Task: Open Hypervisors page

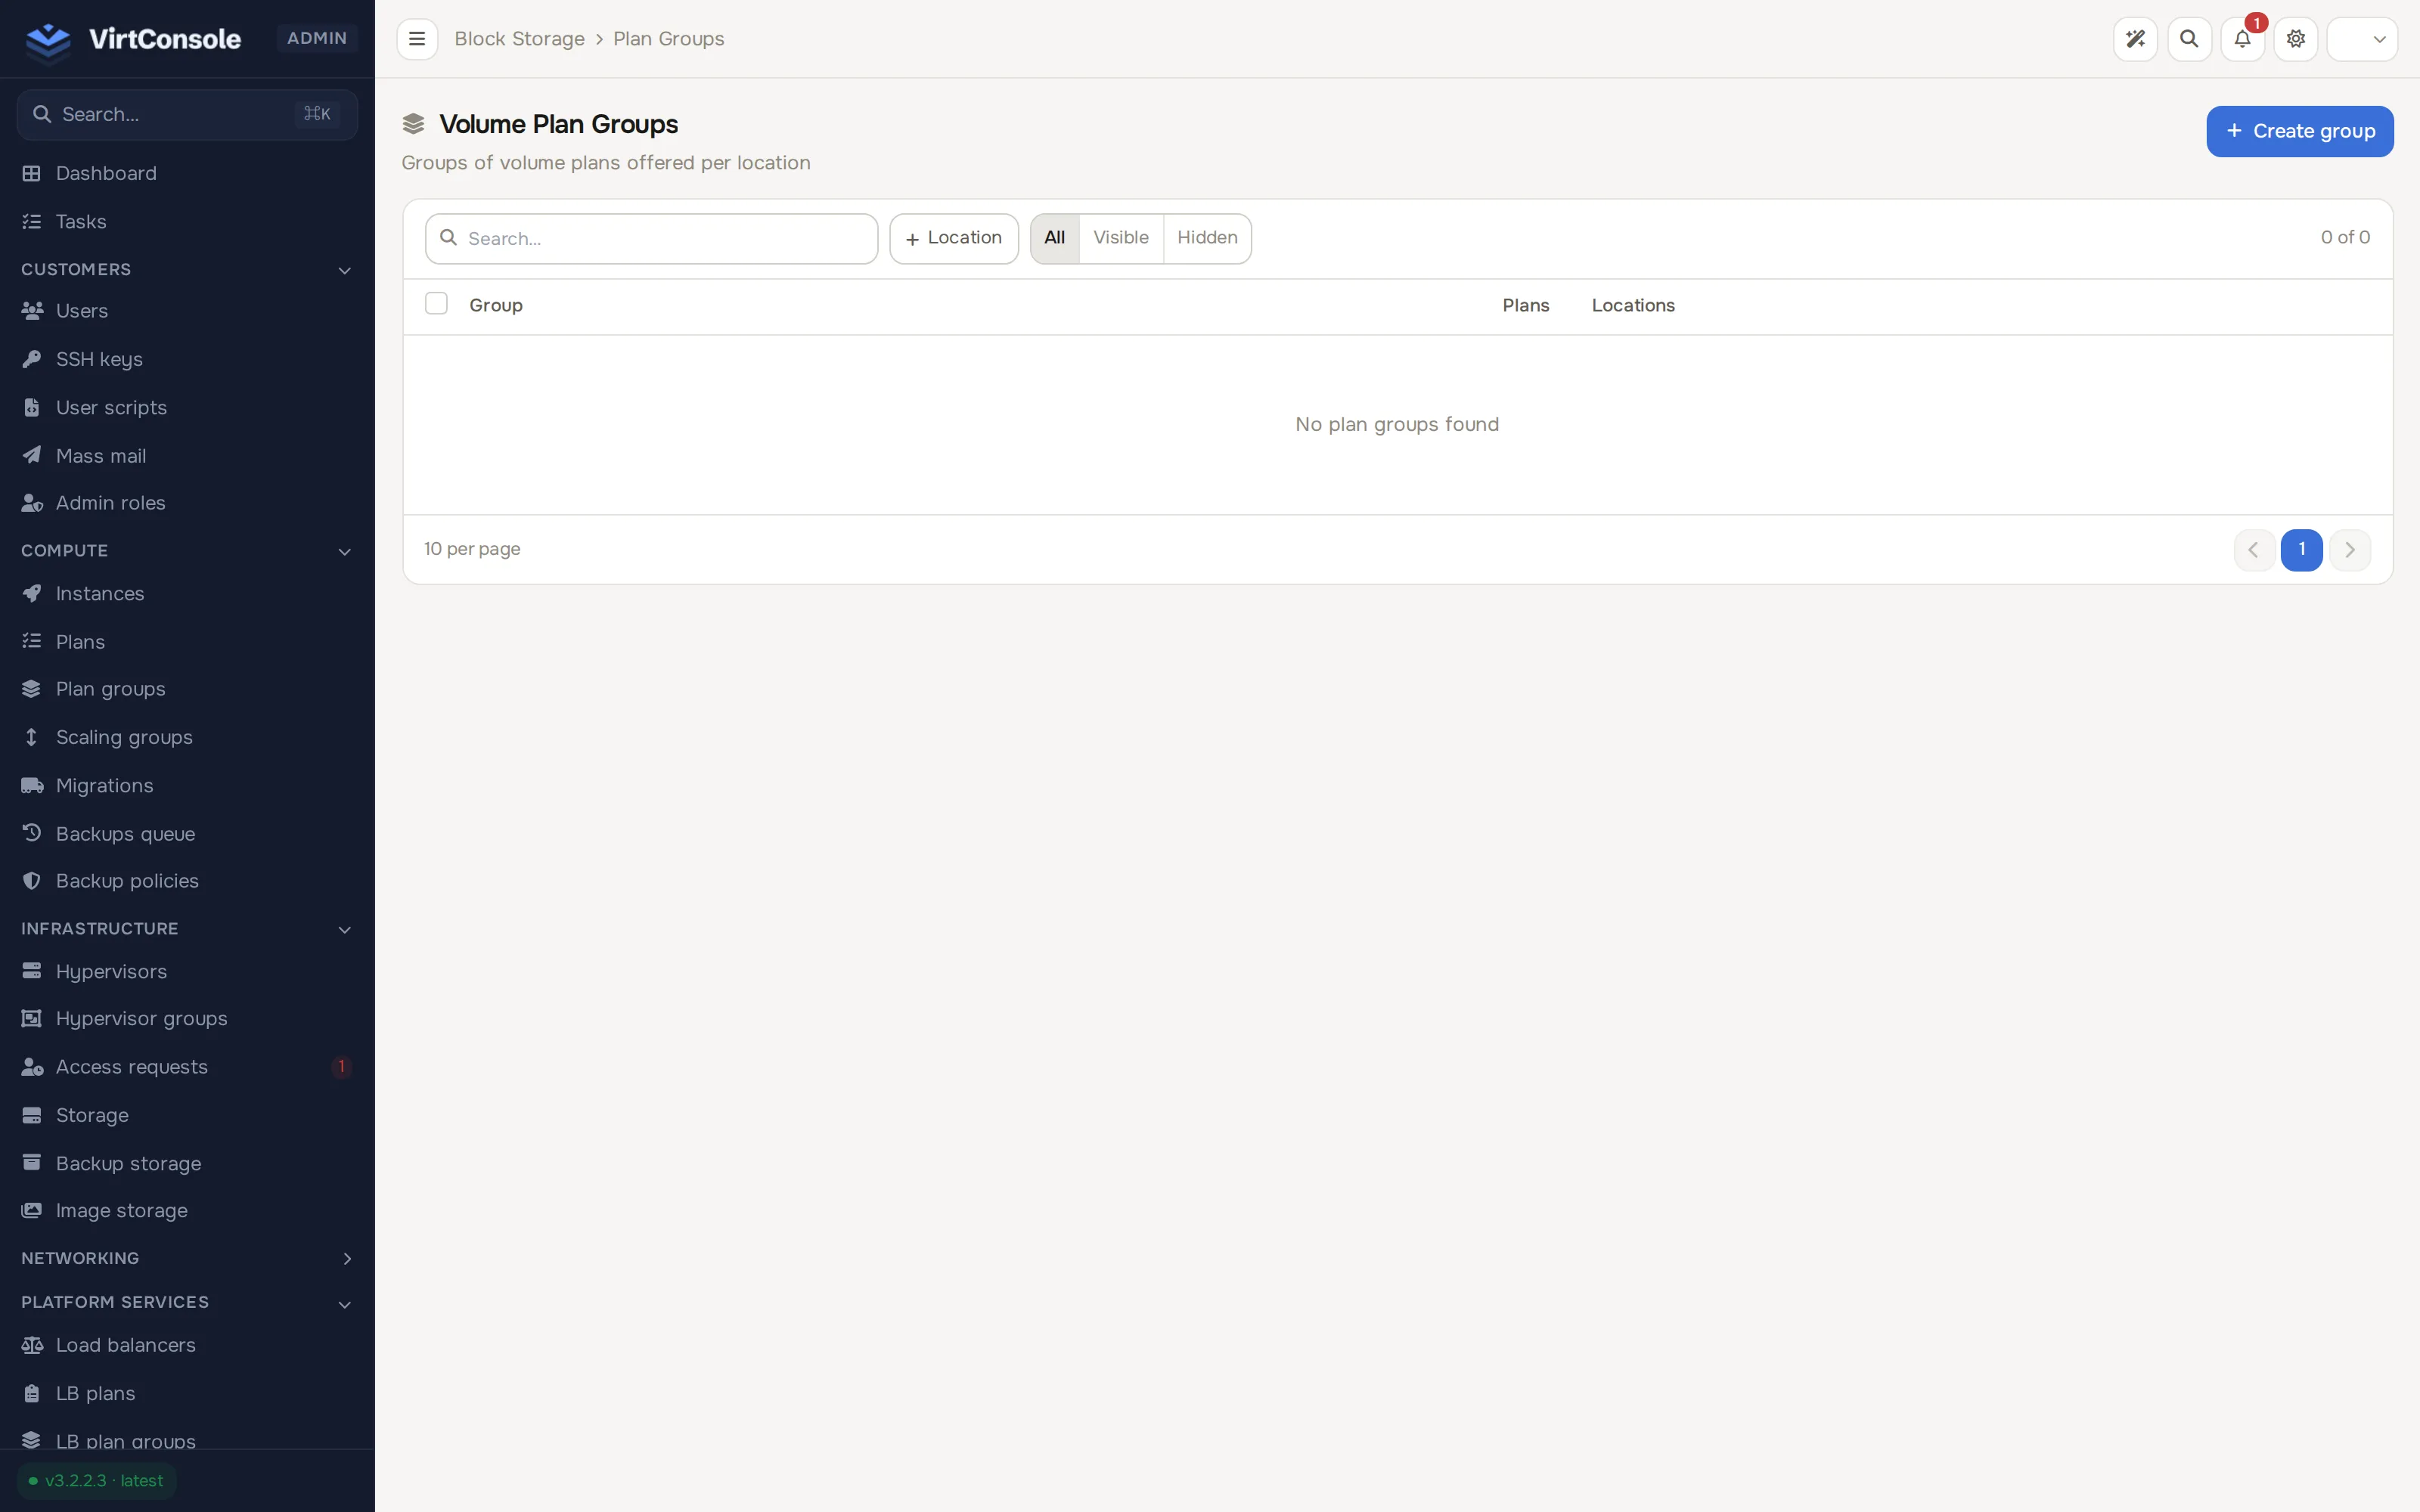Action: [x=187, y=971]
